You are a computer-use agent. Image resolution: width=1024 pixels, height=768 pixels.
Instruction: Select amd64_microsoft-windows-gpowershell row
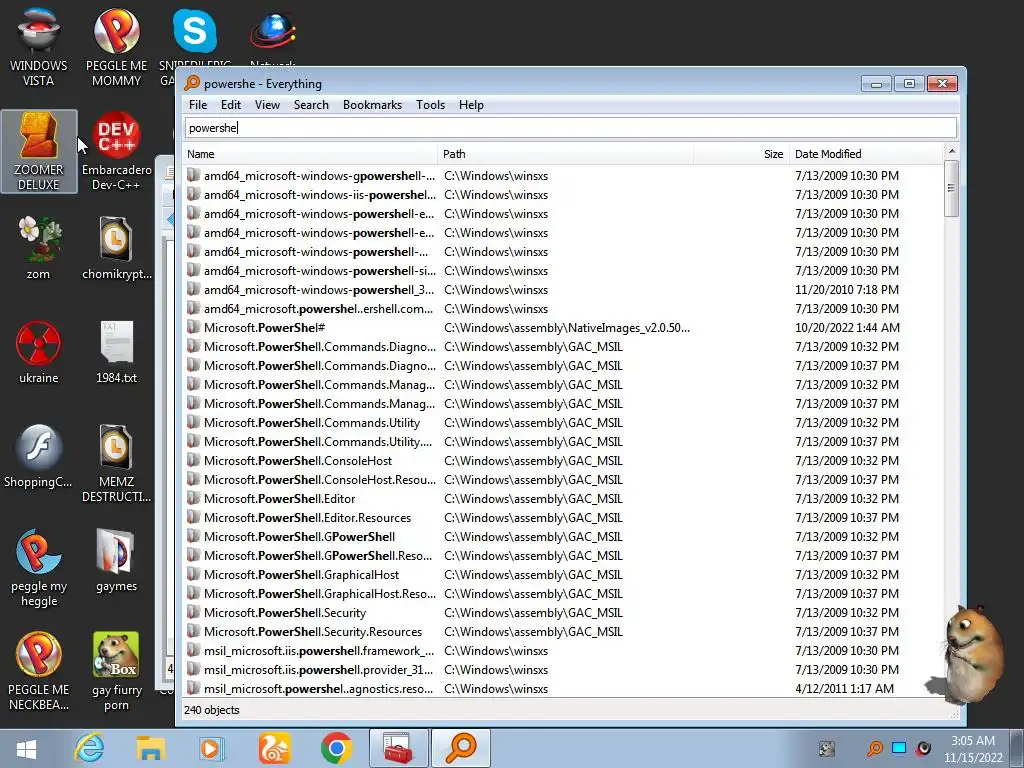click(x=564, y=176)
